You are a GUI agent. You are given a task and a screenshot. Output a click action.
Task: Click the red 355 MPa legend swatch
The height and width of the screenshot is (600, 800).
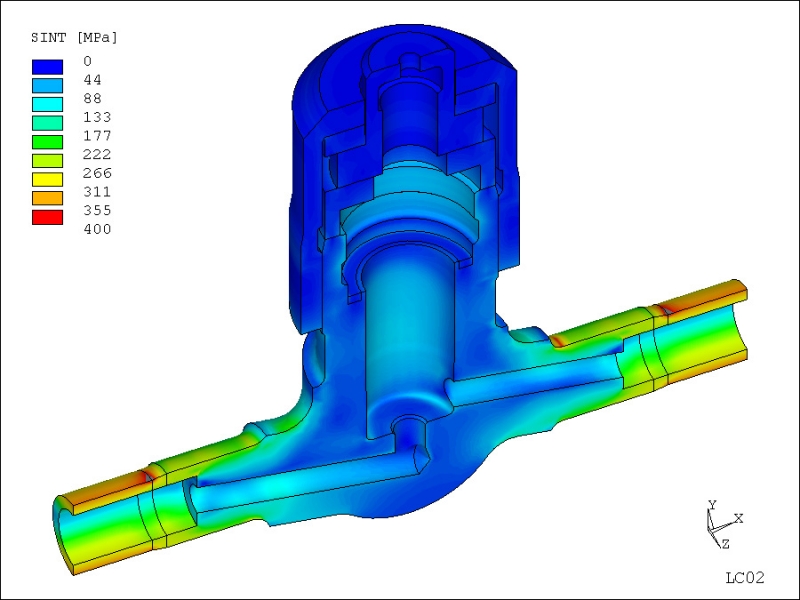pyautogui.click(x=47, y=217)
